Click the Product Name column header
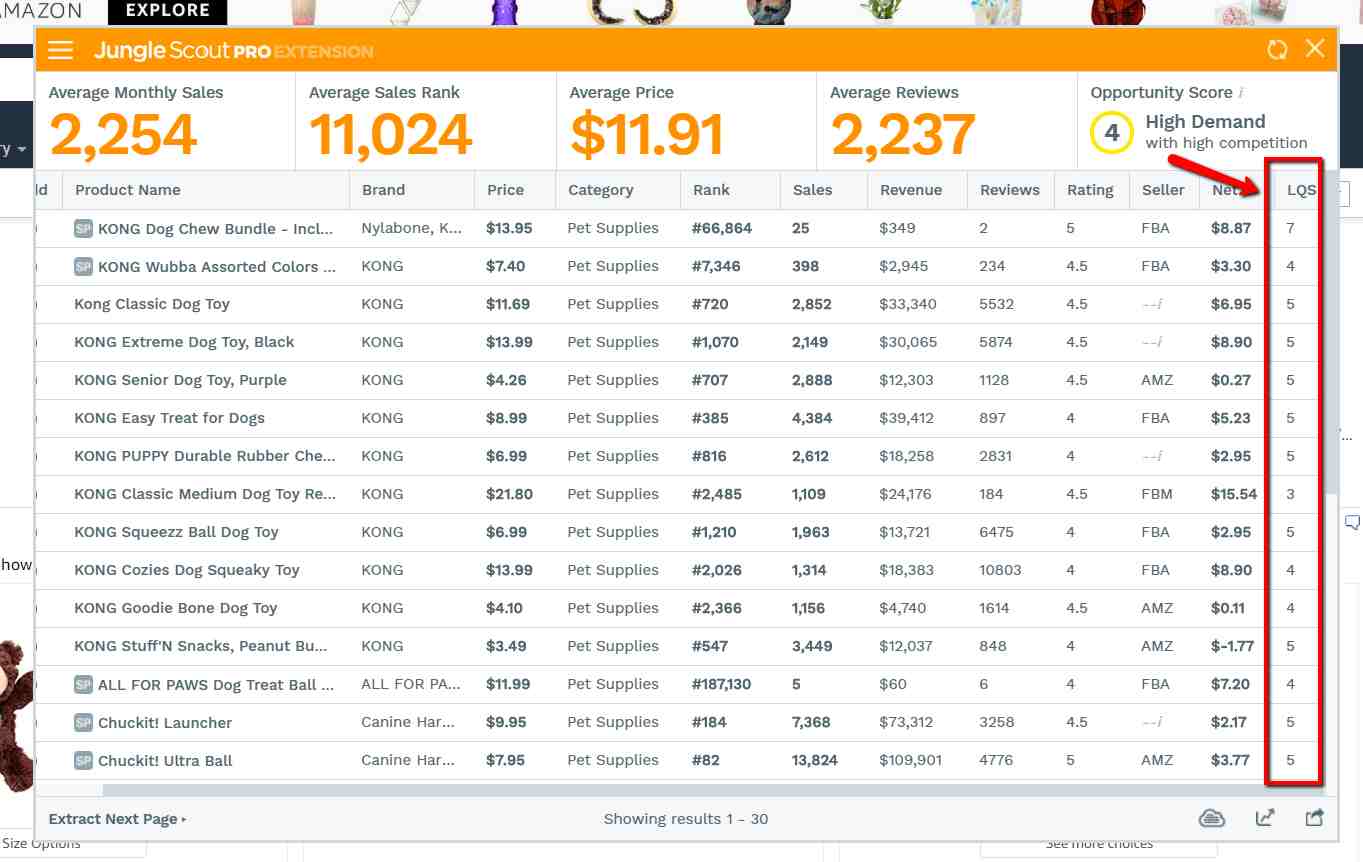Viewport: 1363px width, 862px height. [128, 190]
